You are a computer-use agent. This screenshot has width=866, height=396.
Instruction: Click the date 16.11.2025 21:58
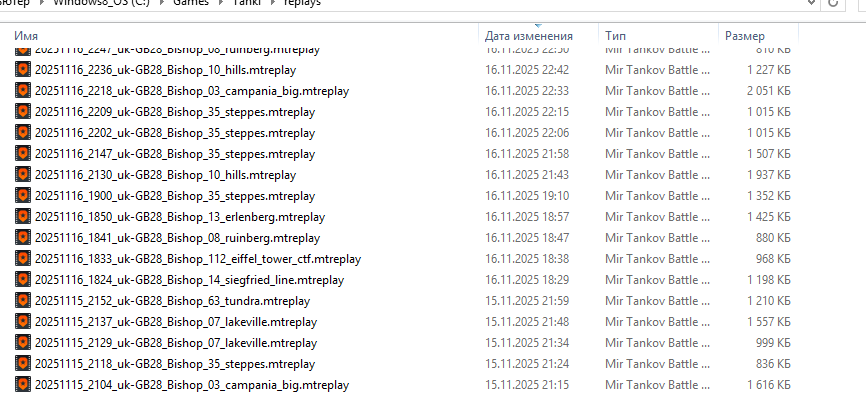coord(527,154)
